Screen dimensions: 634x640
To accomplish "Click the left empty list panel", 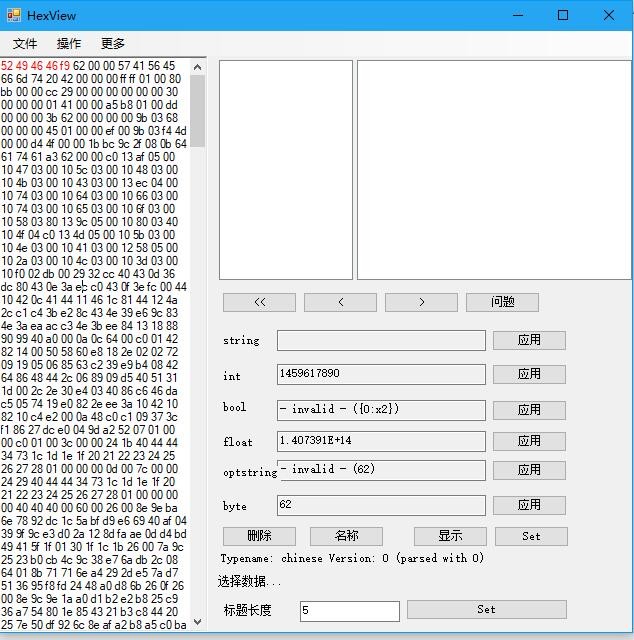I will click(x=286, y=170).
